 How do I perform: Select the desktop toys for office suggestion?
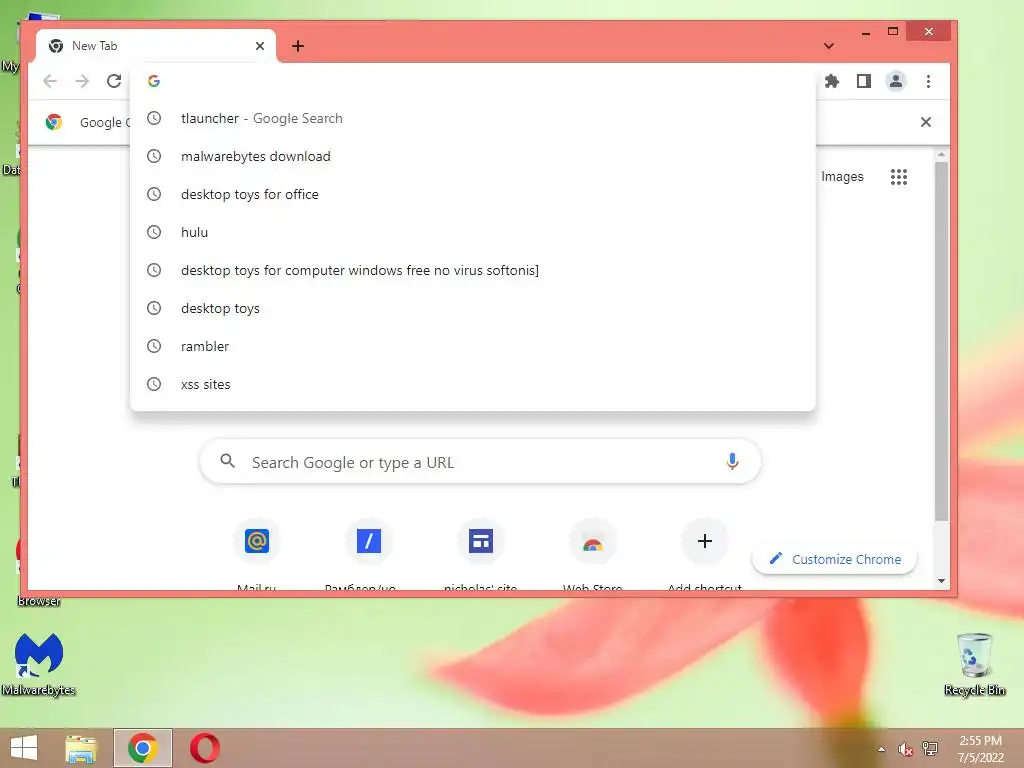point(473,194)
